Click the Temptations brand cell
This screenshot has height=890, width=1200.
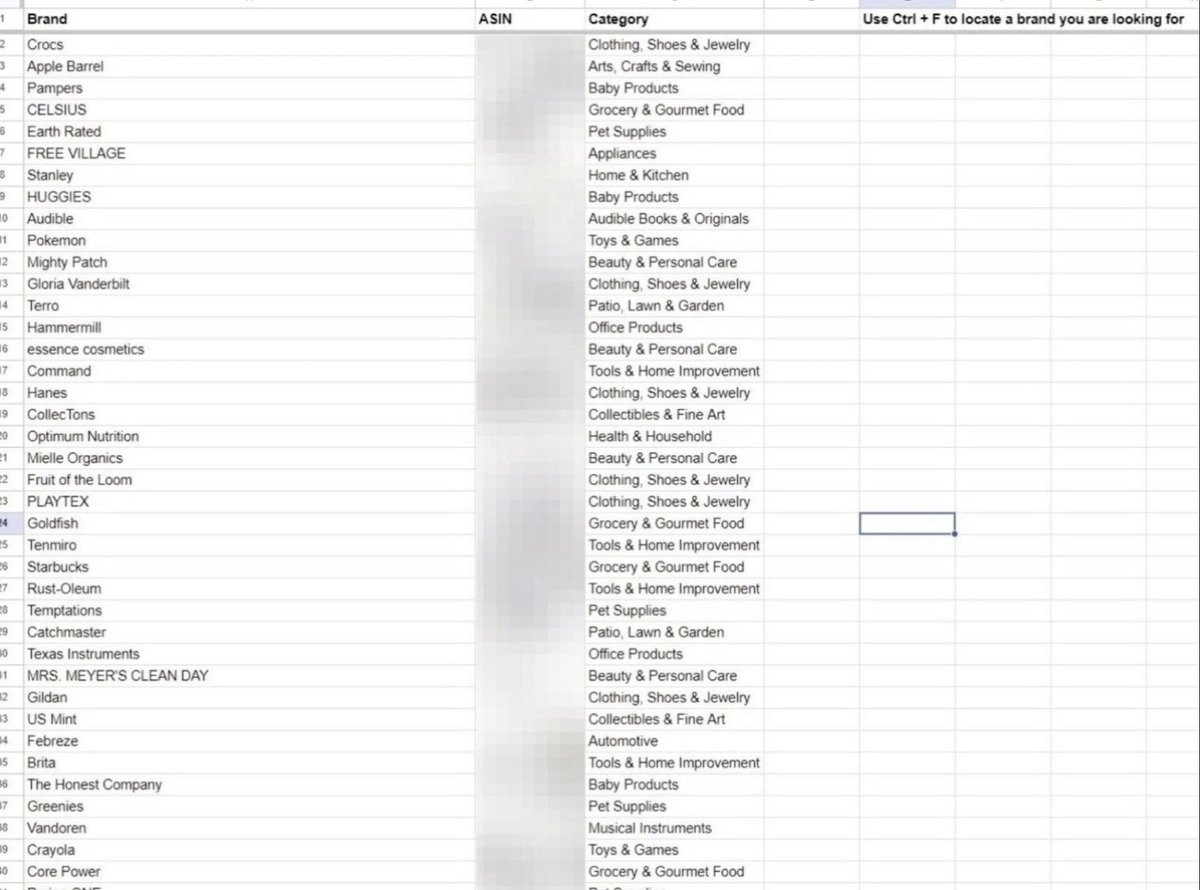(x=247, y=610)
